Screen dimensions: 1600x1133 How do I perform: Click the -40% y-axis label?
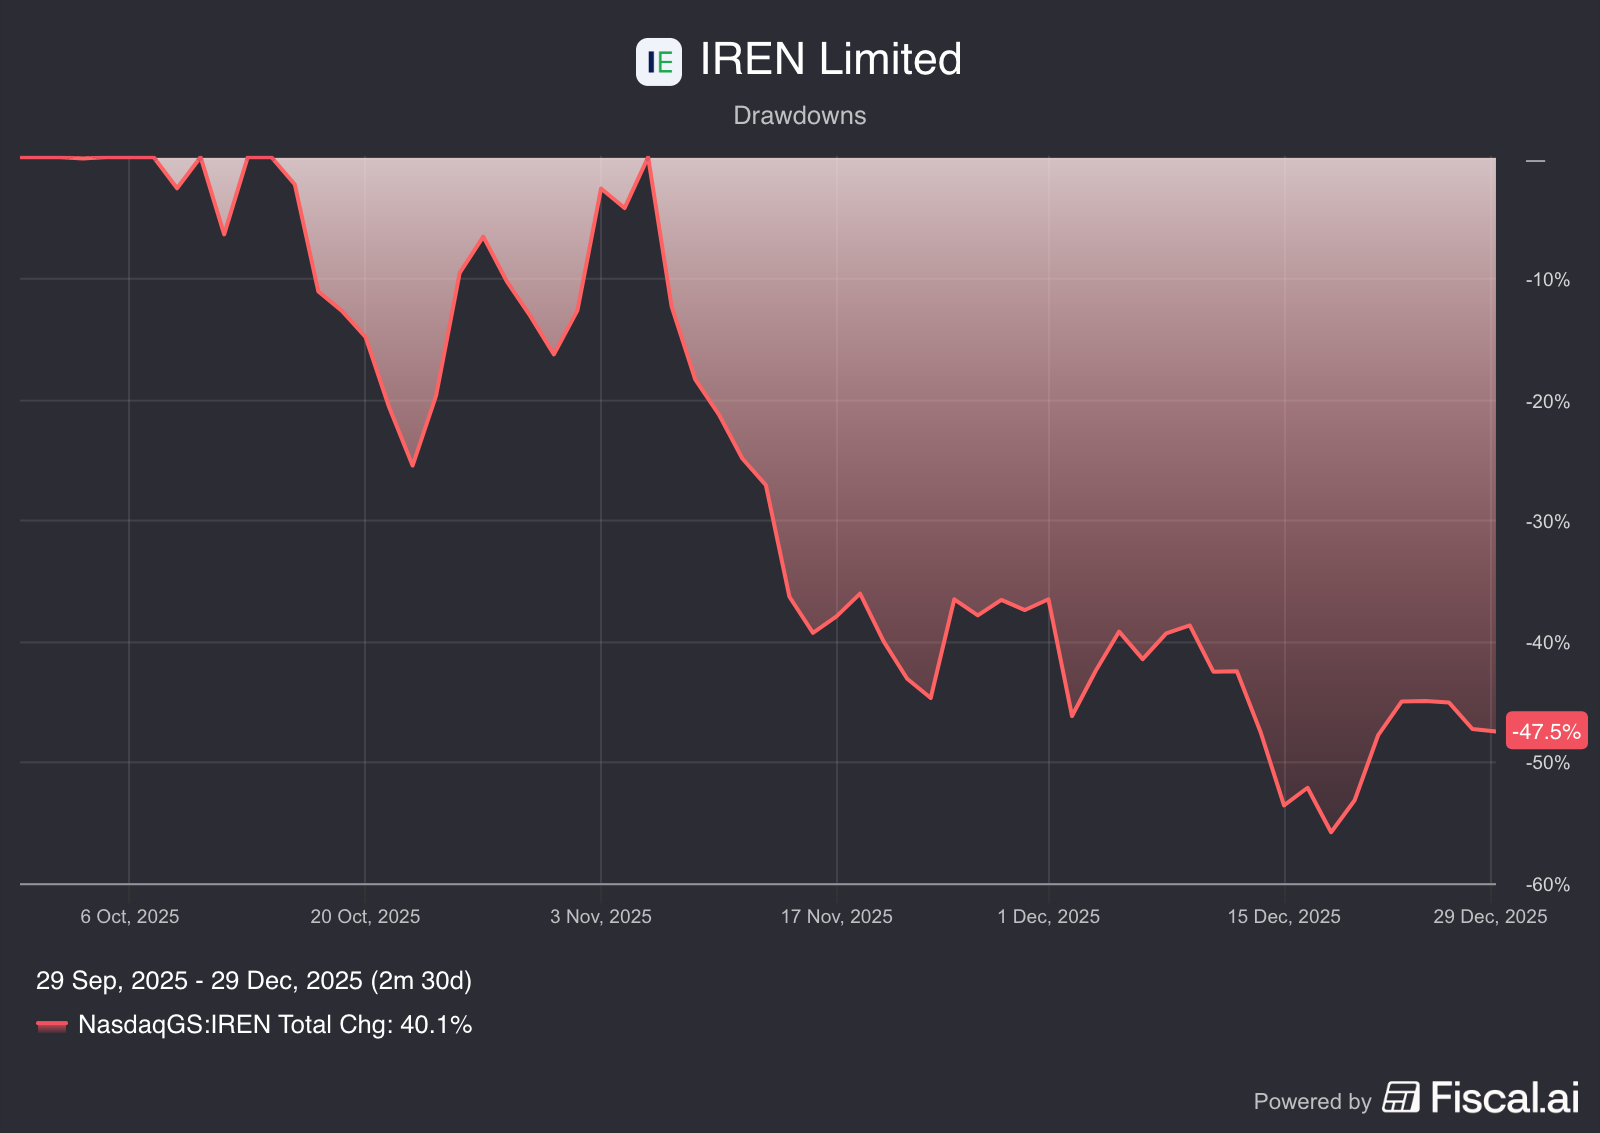click(1548, 643)
